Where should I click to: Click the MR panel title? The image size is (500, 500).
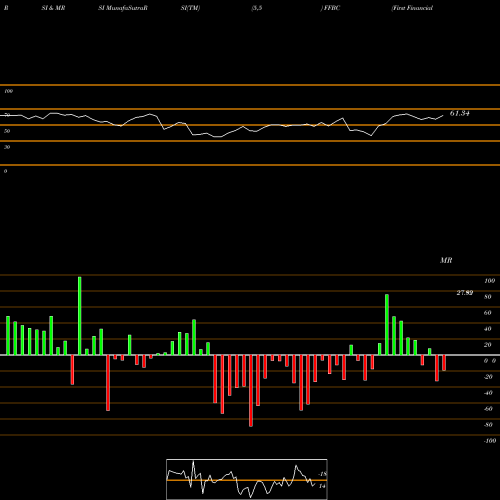coord(446,260)
